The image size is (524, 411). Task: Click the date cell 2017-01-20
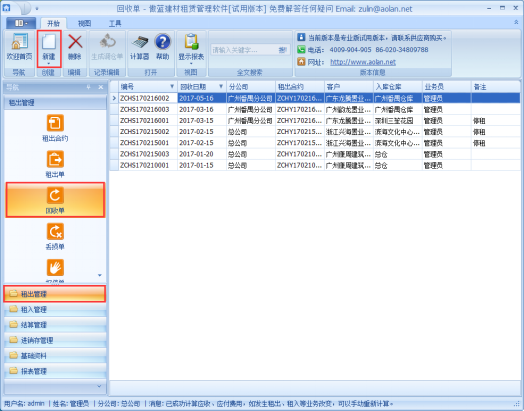pos(202,154)
